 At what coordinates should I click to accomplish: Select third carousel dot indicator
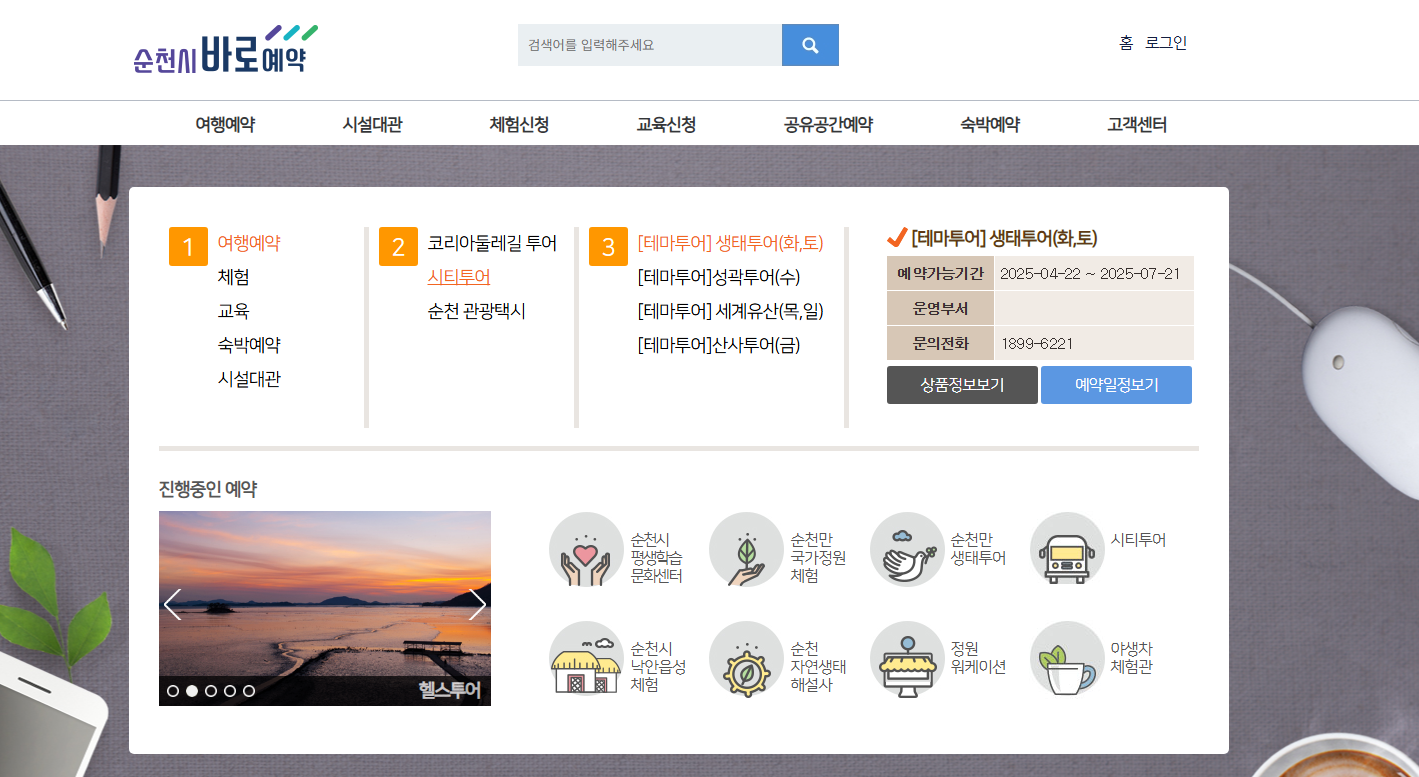pos(211,691)
